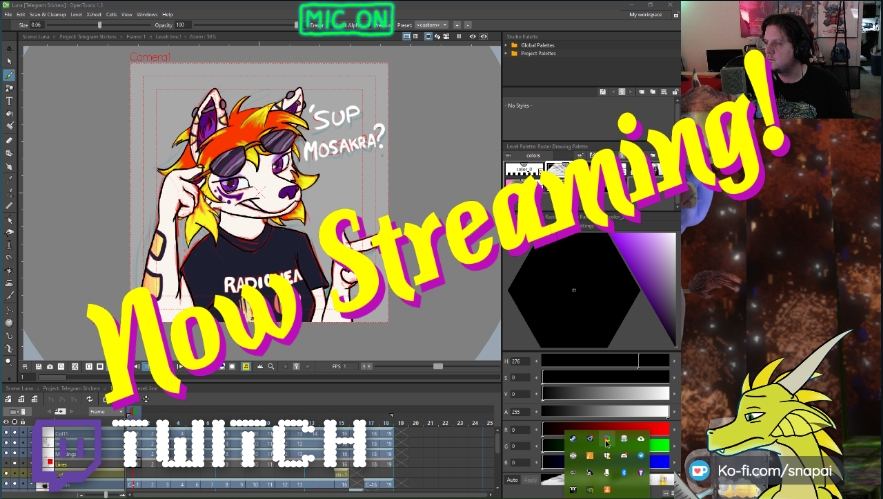
Task: Open the Scan & Cleanup menu
Action: point(48,14)
